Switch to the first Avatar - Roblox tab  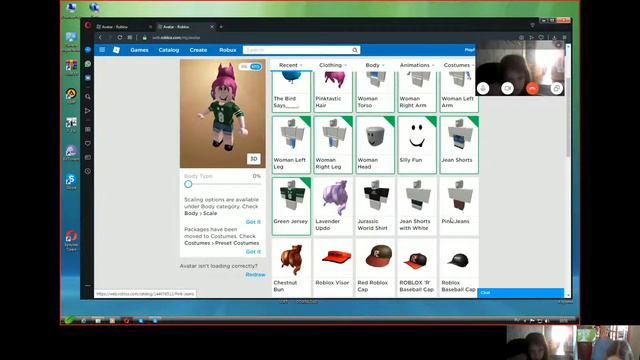(x=124, y=27)
